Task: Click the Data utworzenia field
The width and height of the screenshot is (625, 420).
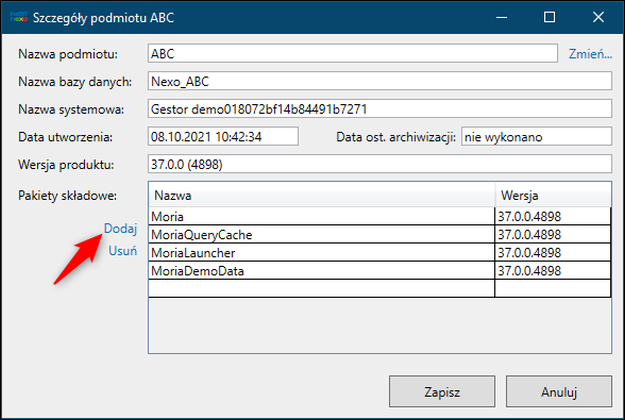Action: point(223,137)
